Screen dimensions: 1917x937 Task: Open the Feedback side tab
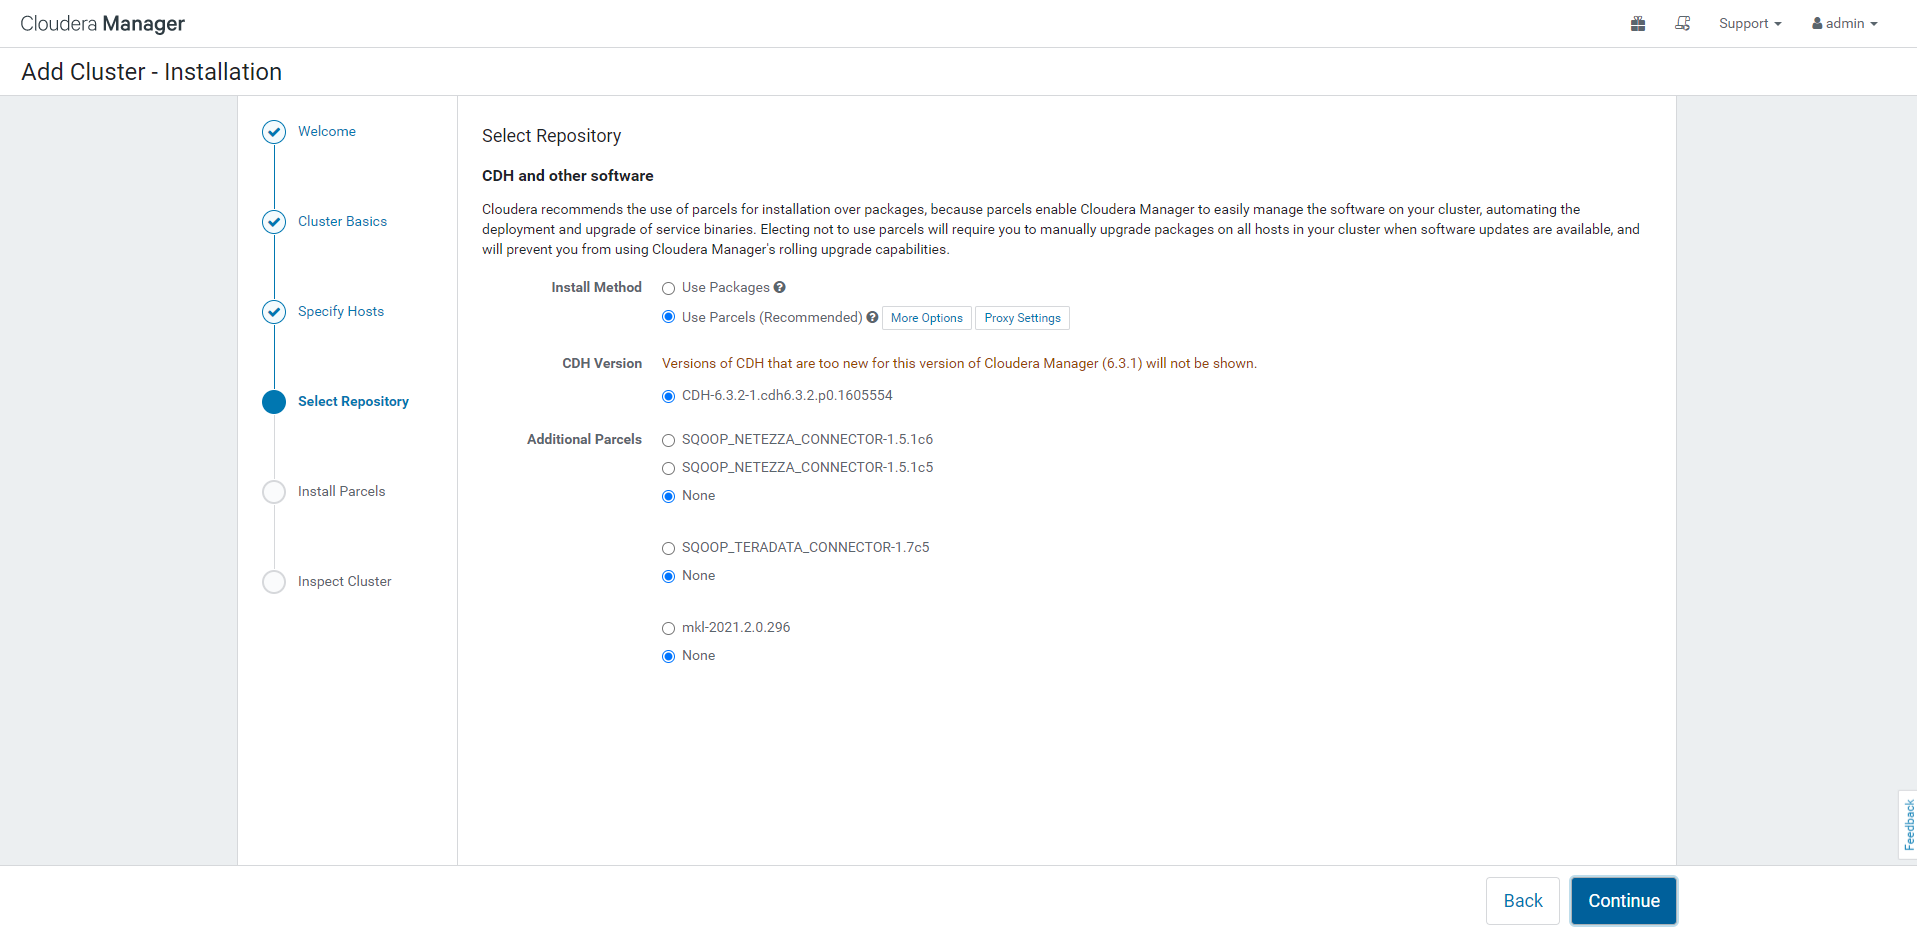(1908, 825)
